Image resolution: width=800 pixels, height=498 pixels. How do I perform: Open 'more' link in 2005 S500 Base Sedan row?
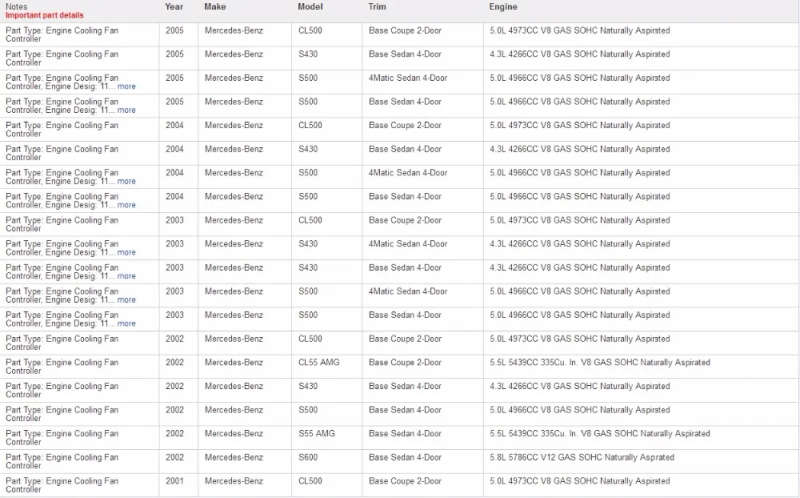[127, 110]
